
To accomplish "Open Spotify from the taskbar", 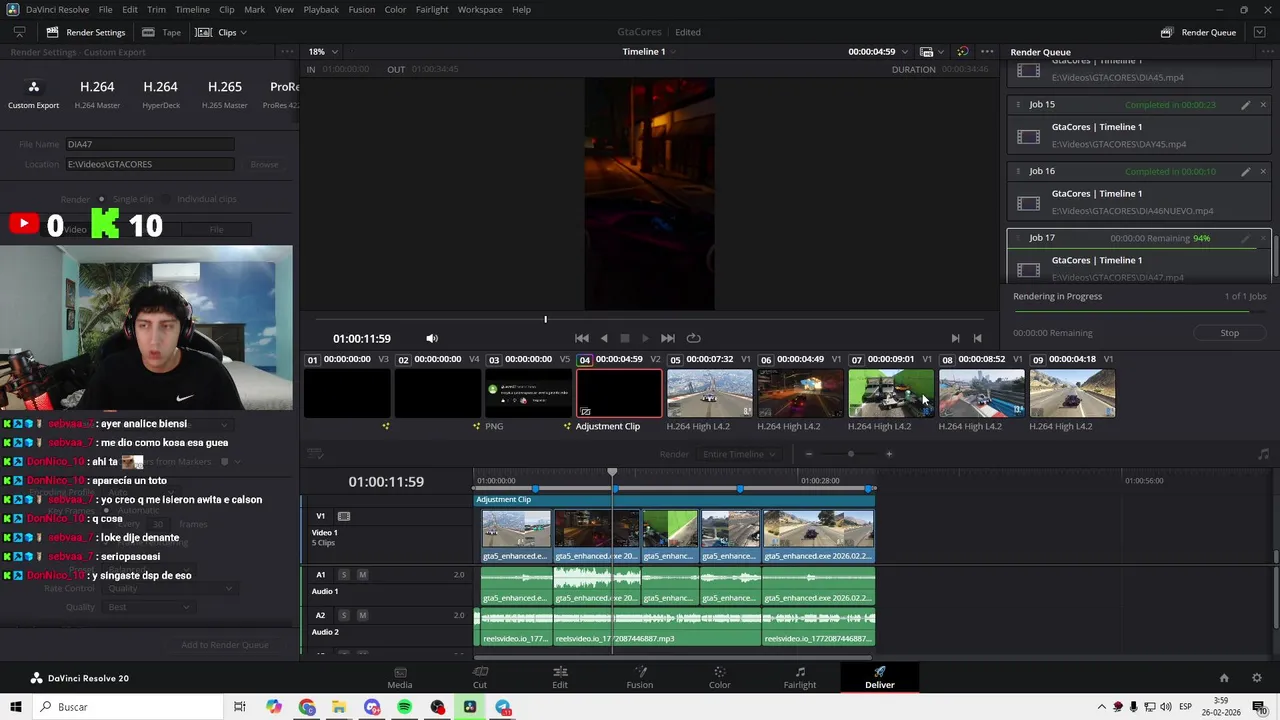I will click(x=404, y=707).
